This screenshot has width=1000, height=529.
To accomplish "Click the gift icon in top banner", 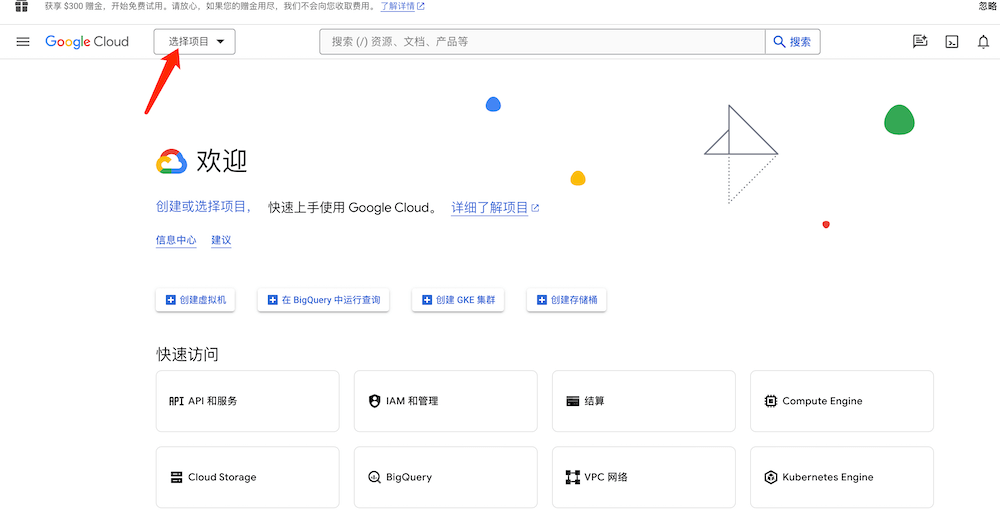I will pyautogui.click(x=21, y=6).
